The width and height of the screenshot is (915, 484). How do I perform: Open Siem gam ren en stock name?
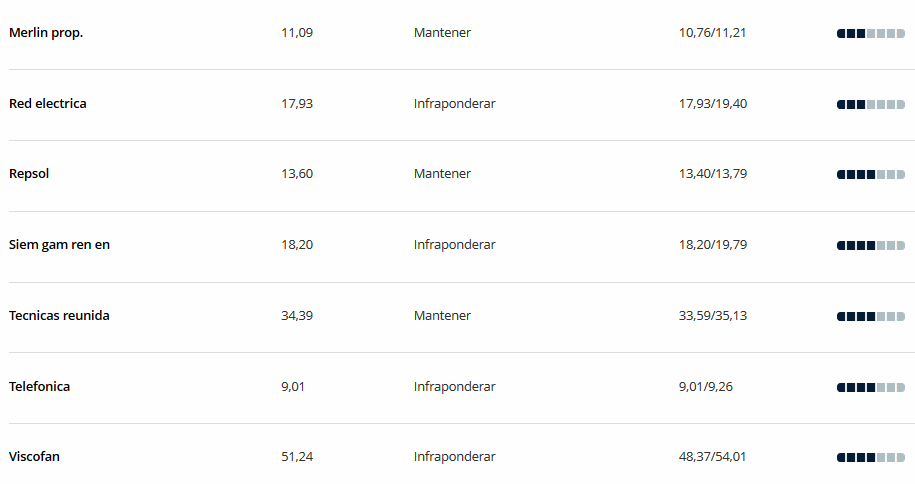(x=59, y=245)
